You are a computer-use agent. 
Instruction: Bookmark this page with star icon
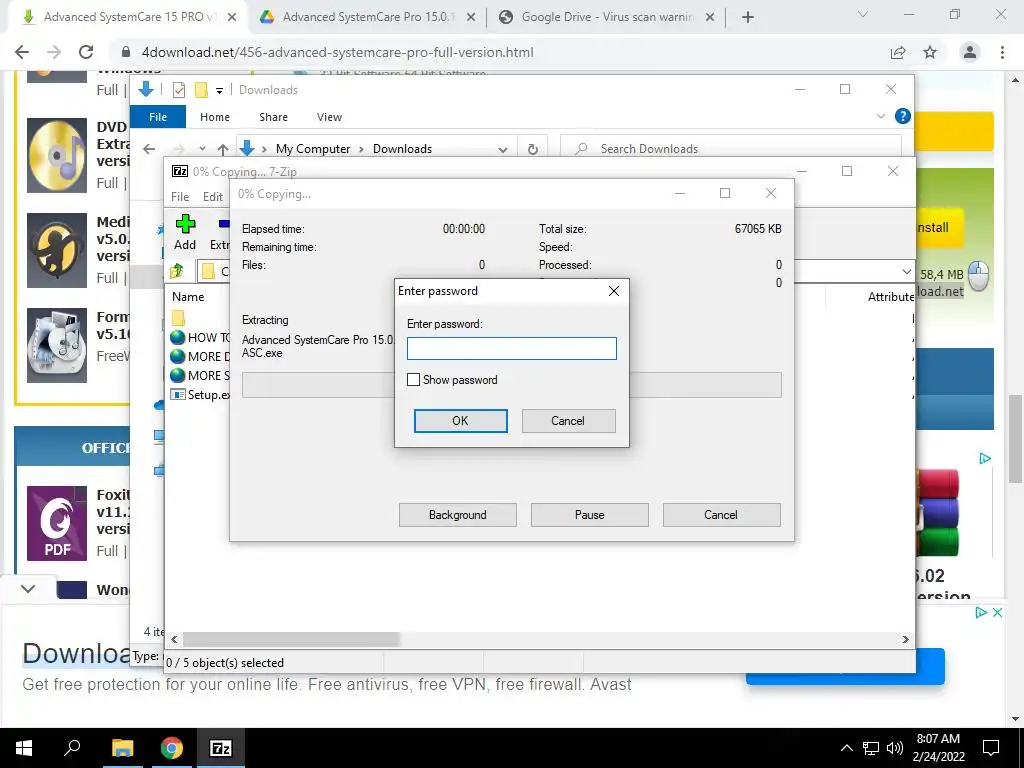930,52
